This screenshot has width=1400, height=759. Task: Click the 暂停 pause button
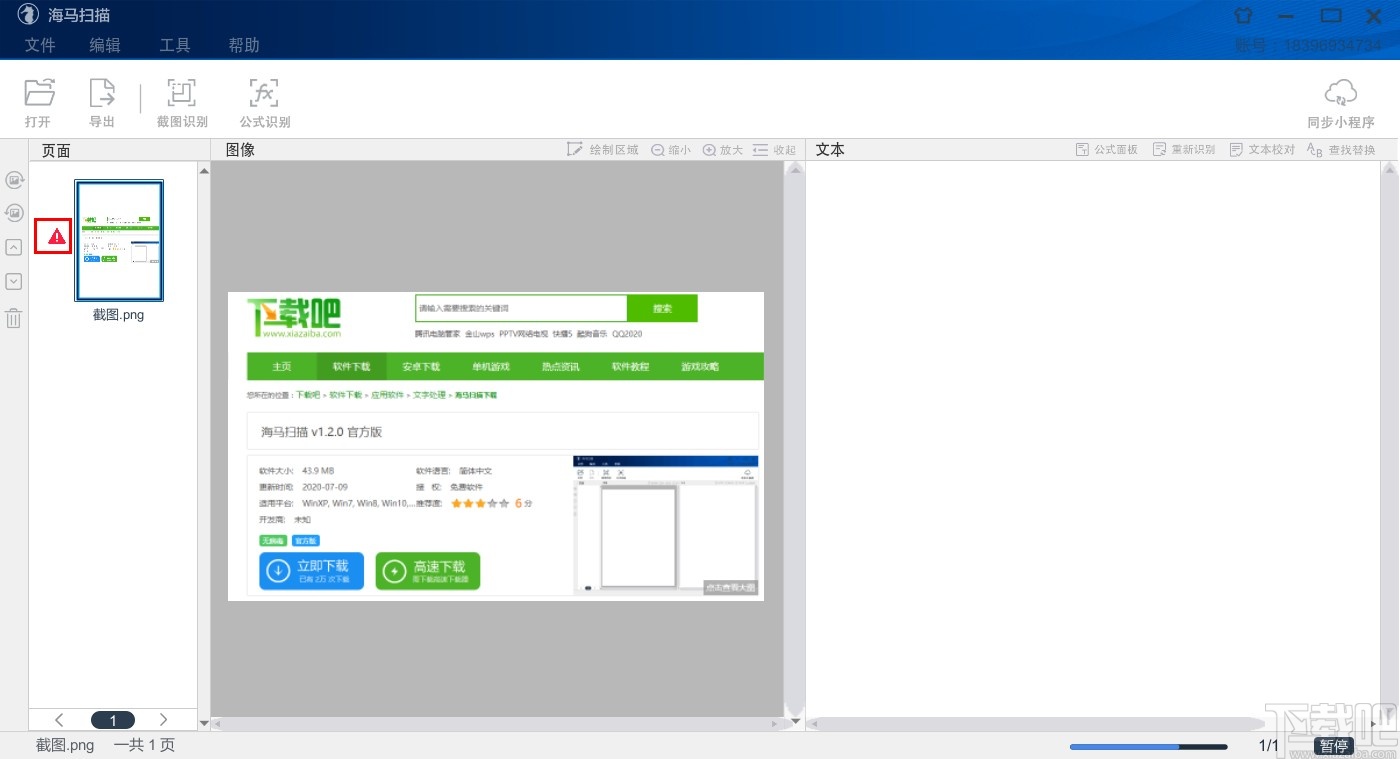pyautogui.click(x=1334, y=746)
